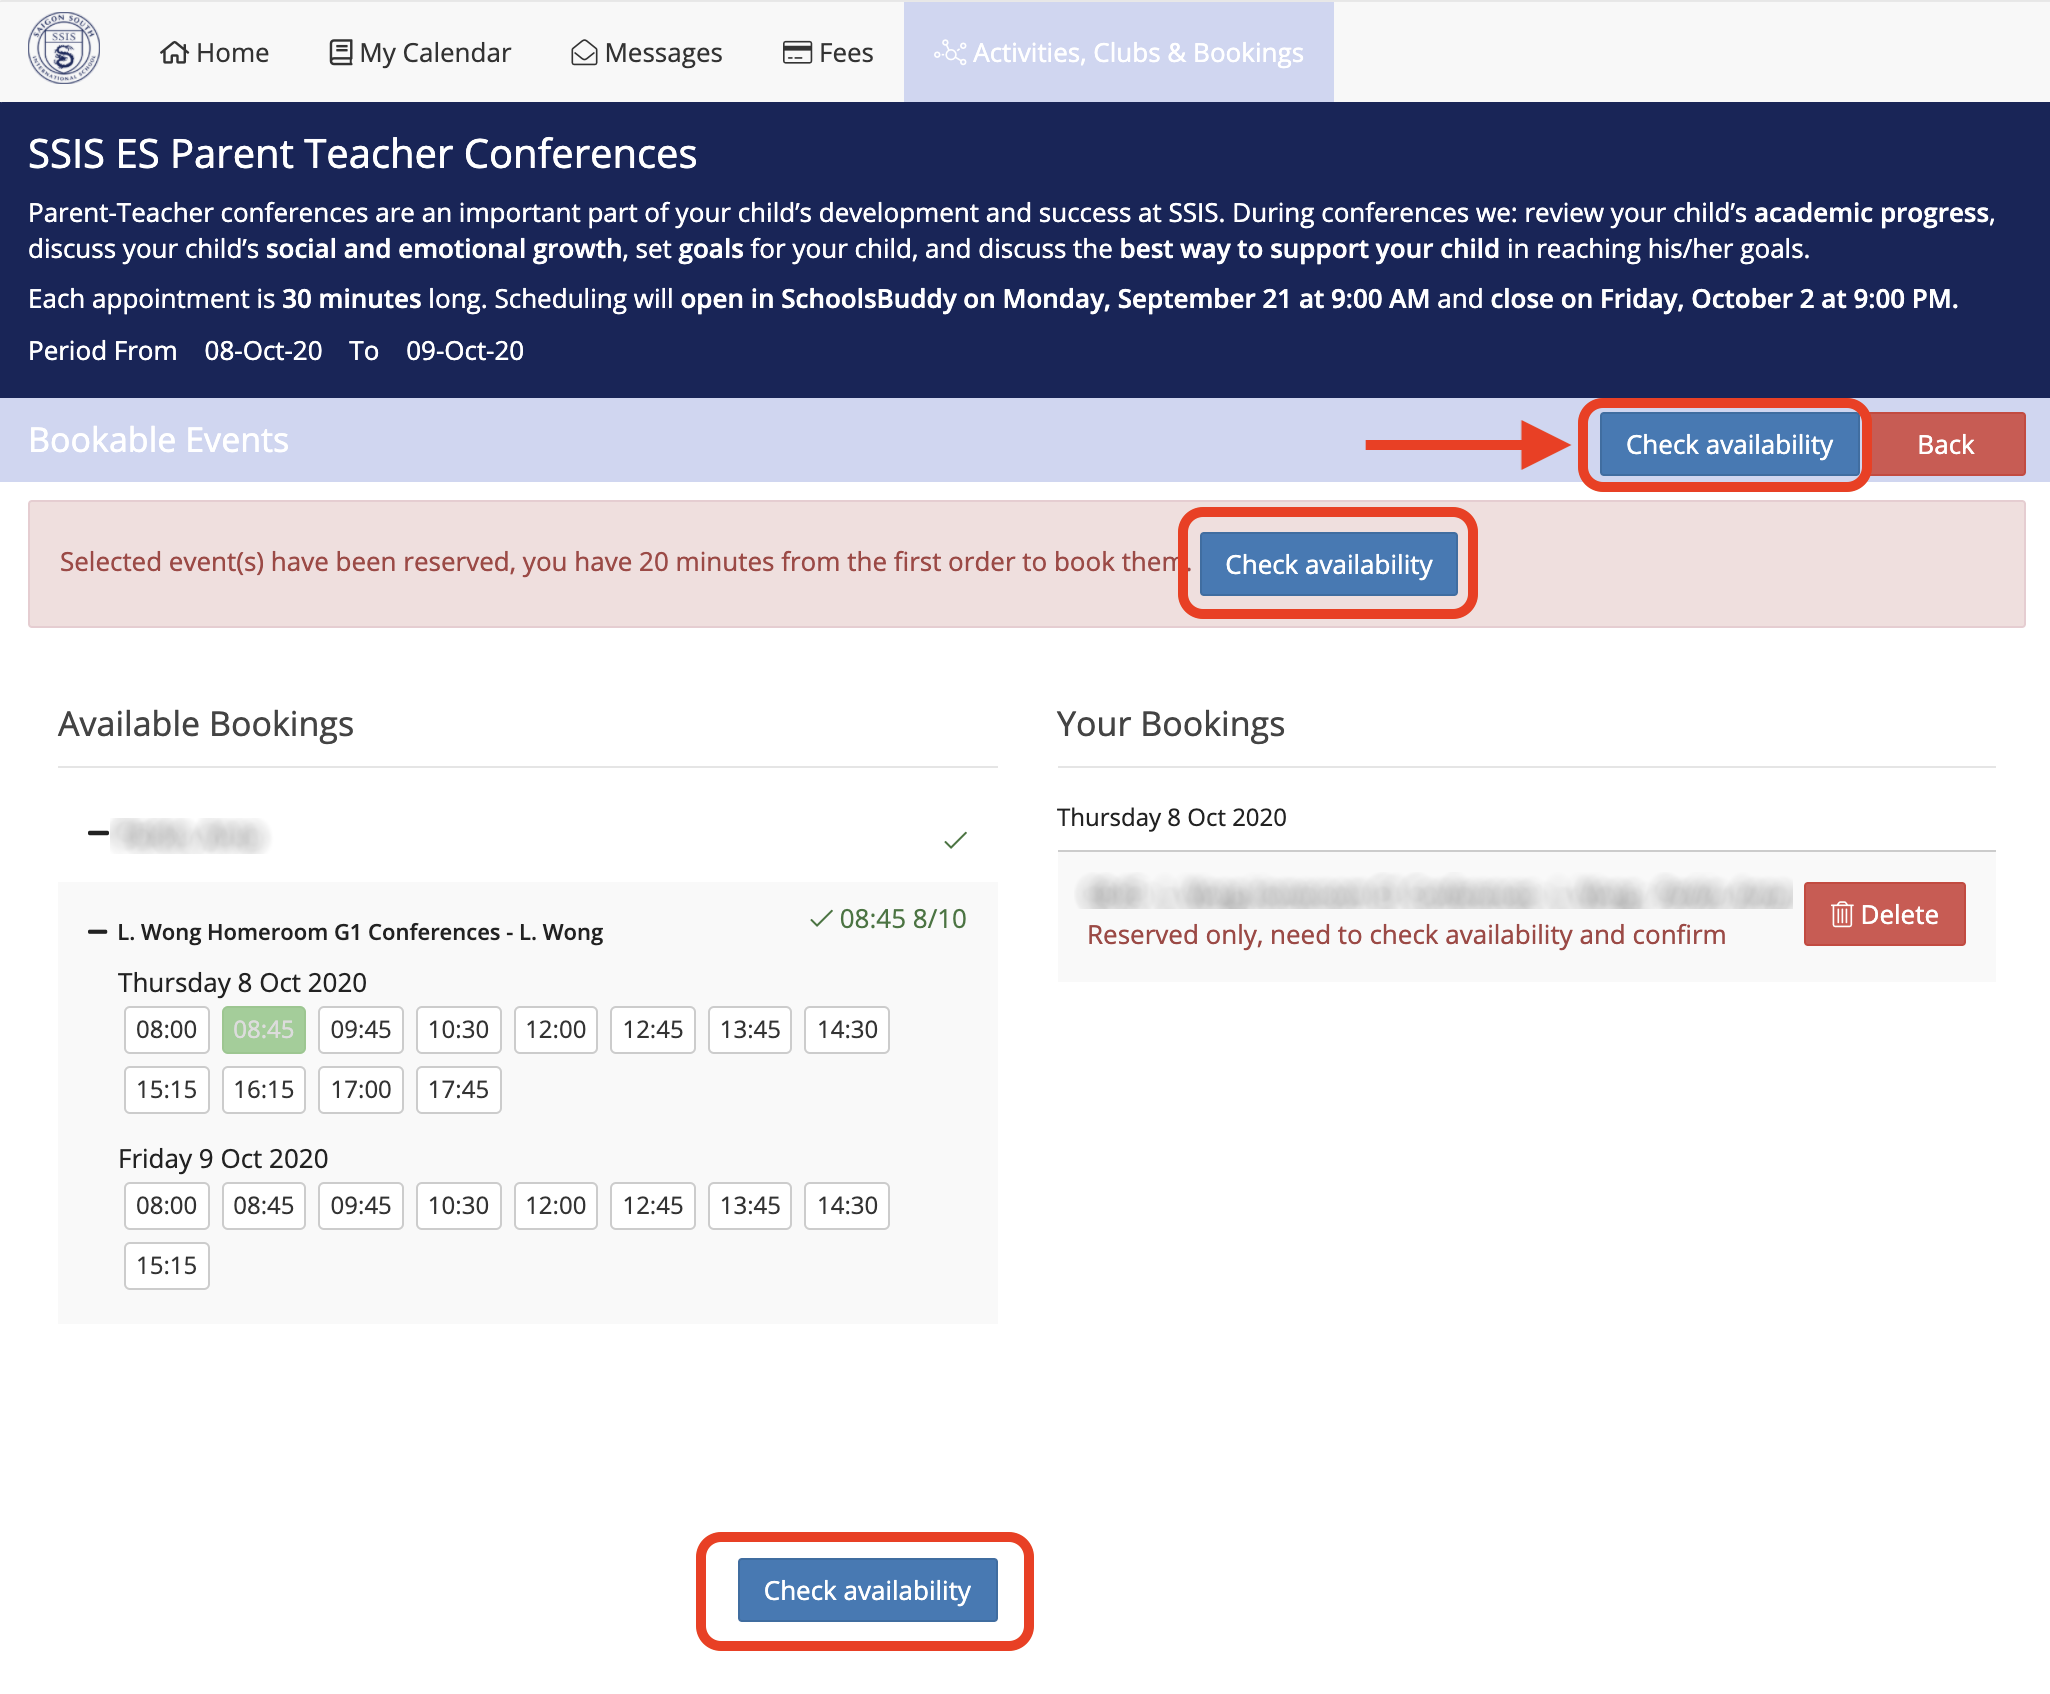Screen dimensions: 2050x1694
Task: Click the Messages envelope icon
Action: pyautogui.click(x=584, y=52)
